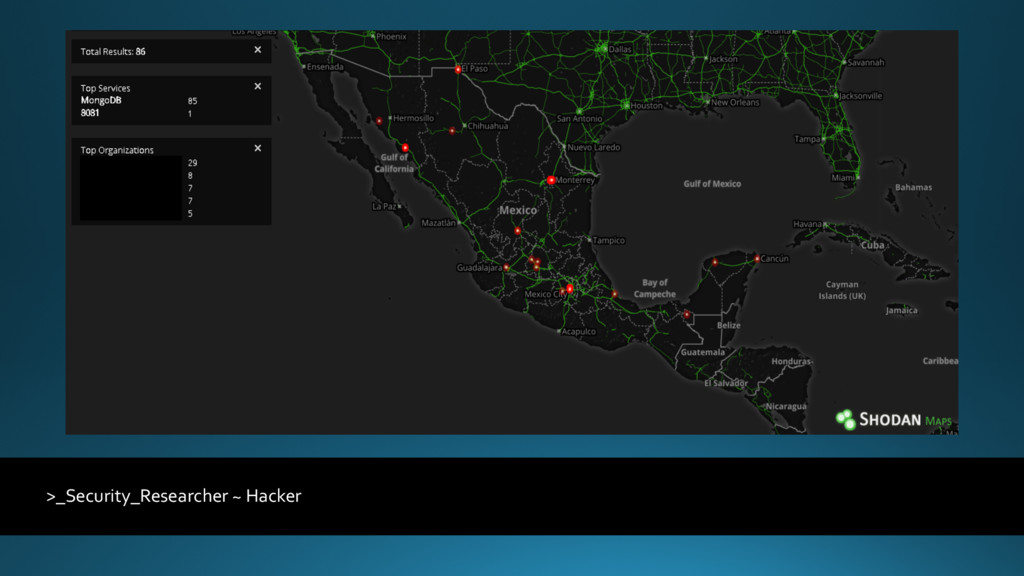Click the Security_Researcher ~ Hacker caption

[174, 496]
